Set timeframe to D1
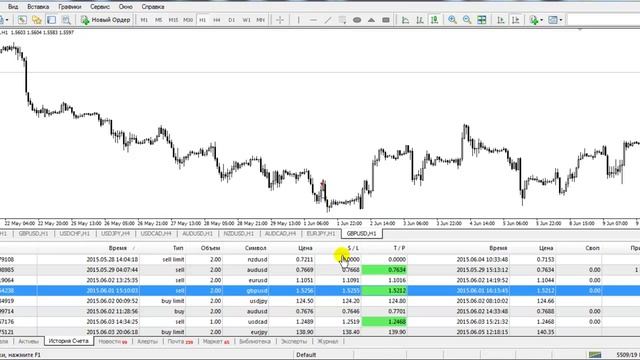Screen dimensions: 640x360 tap(231, 20)
